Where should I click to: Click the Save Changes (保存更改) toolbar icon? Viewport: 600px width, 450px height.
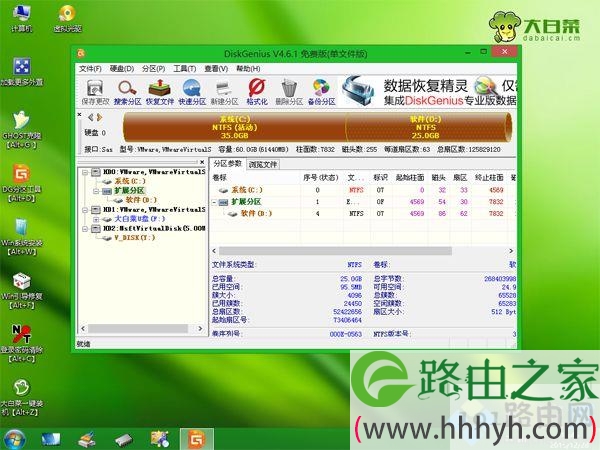95,92
